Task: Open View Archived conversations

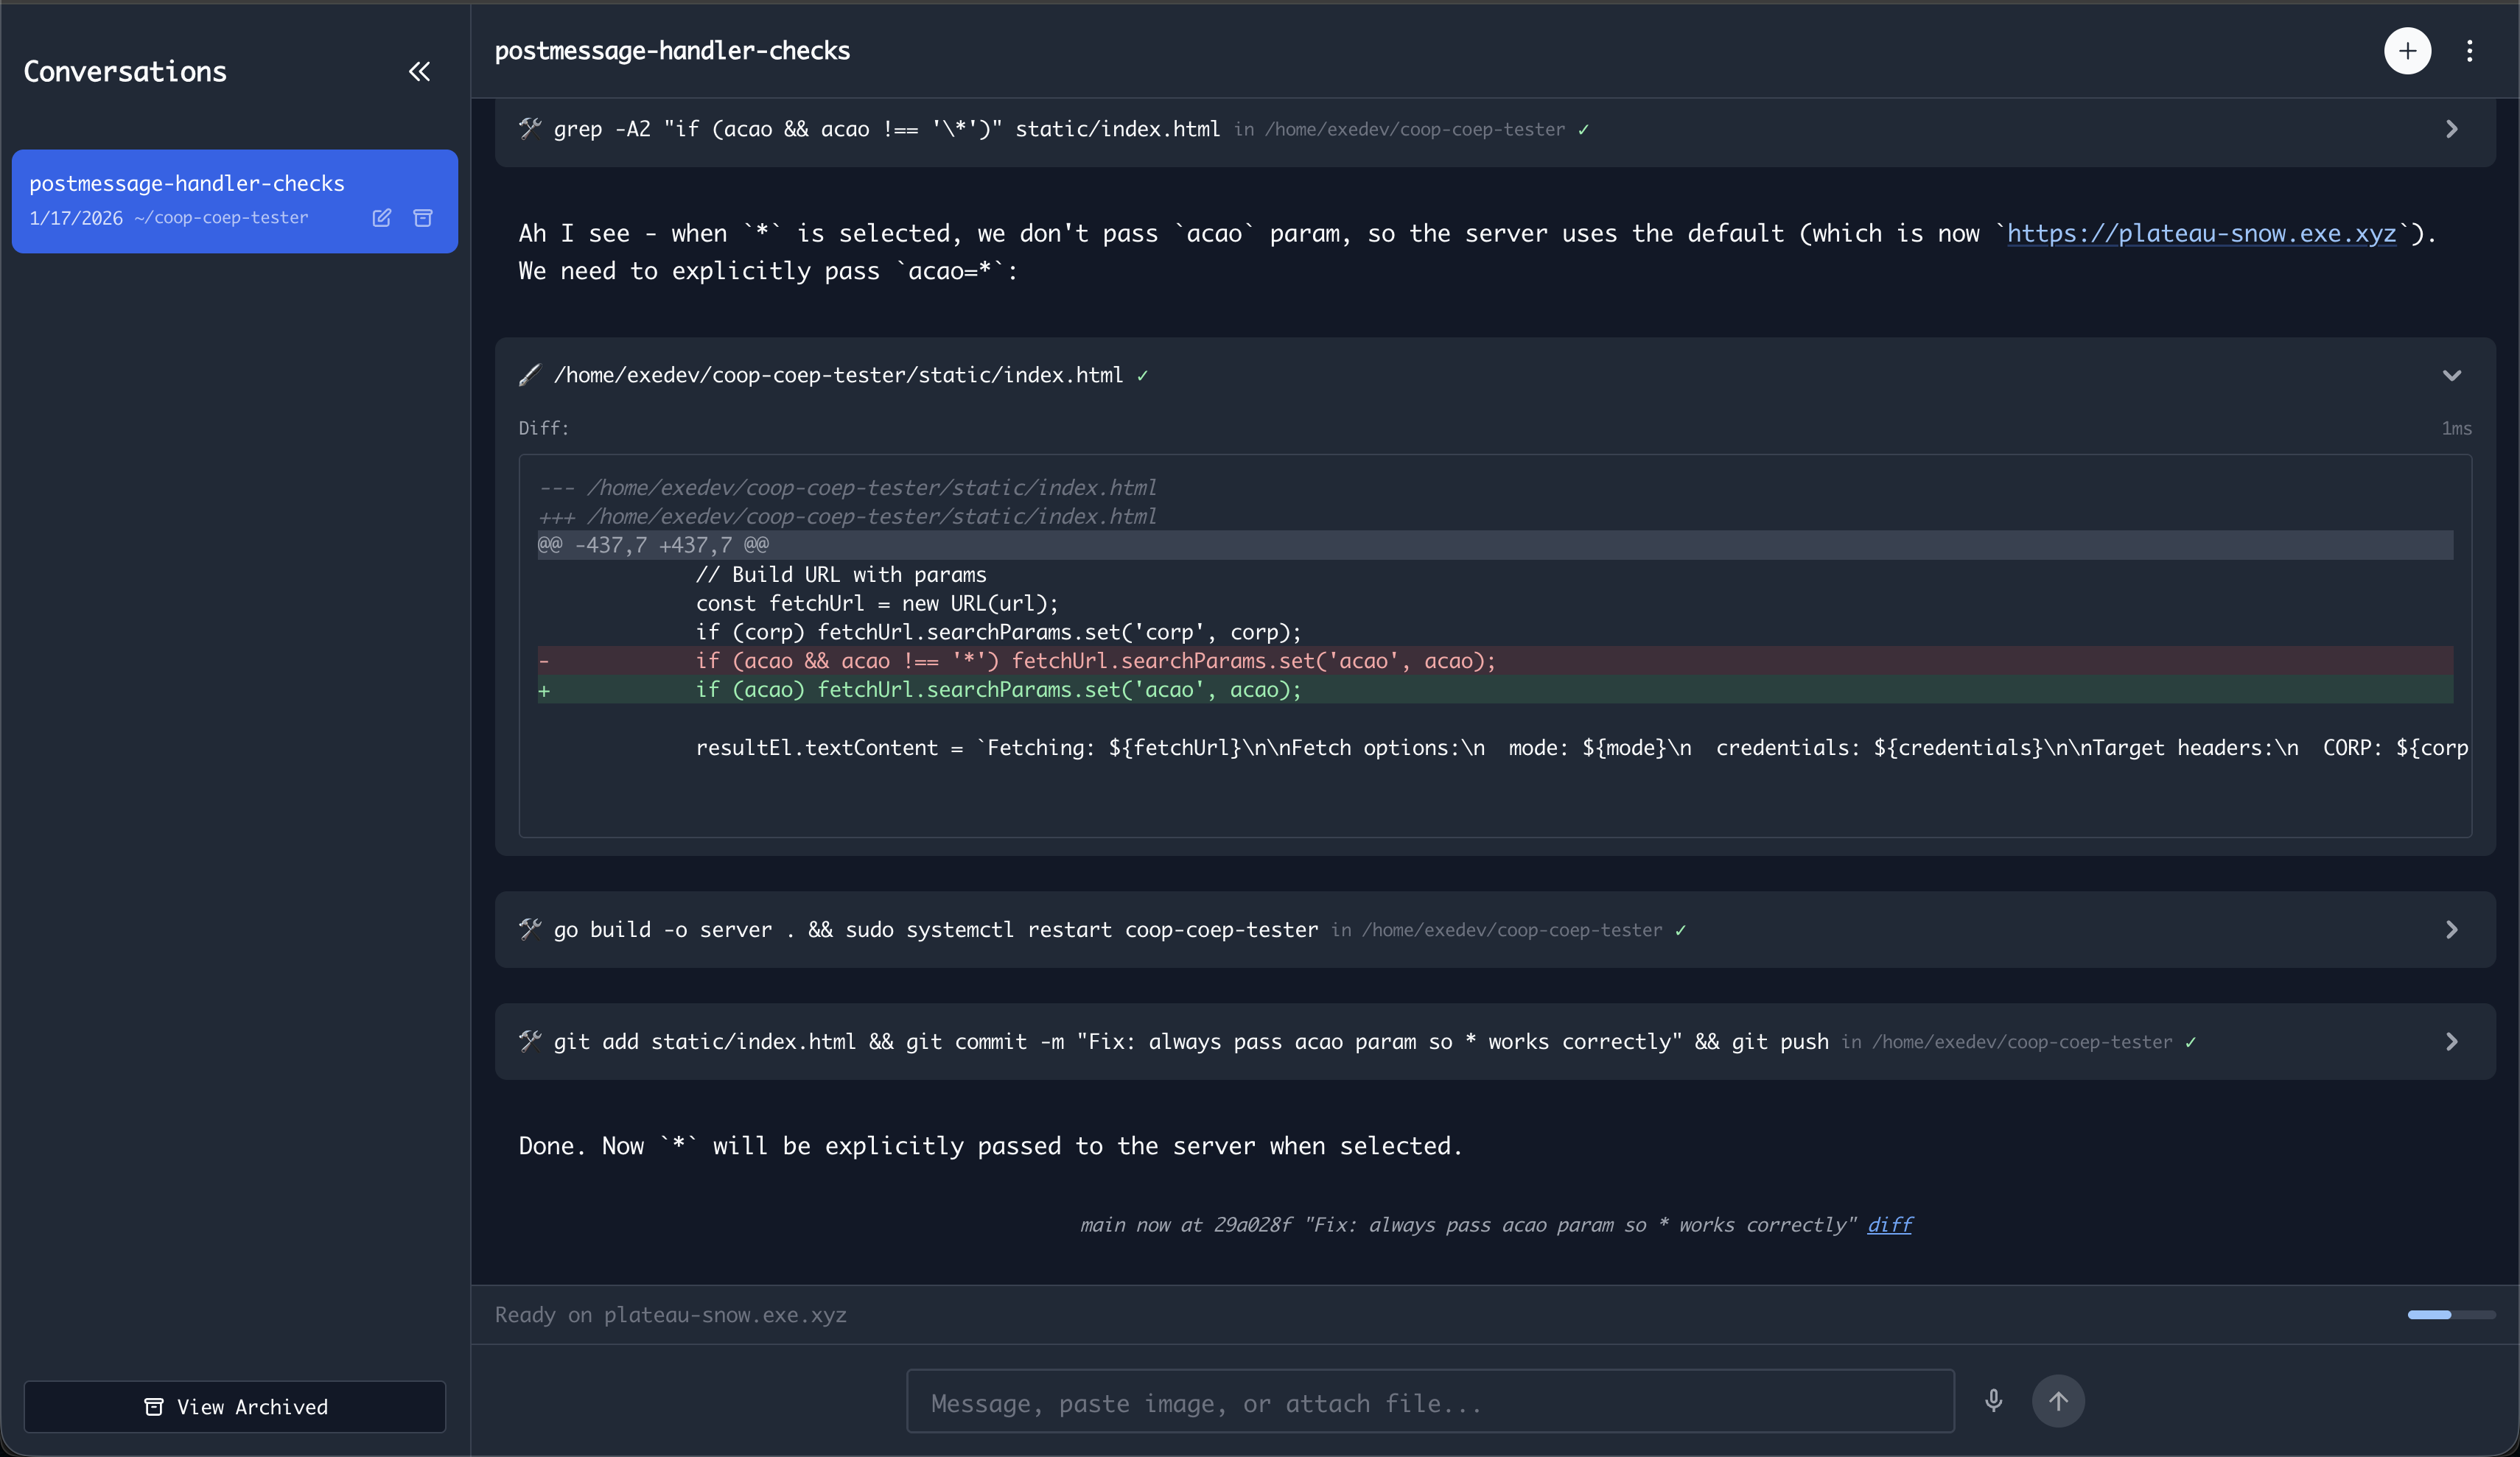Action: tap(235, 1406)
